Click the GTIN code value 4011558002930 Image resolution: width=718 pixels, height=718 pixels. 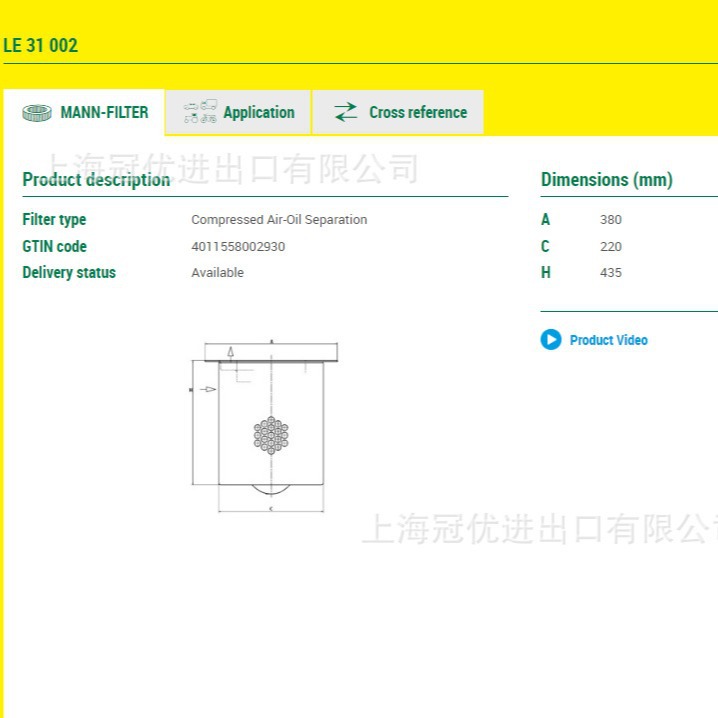pyautogui.click(x=238, y=247)
